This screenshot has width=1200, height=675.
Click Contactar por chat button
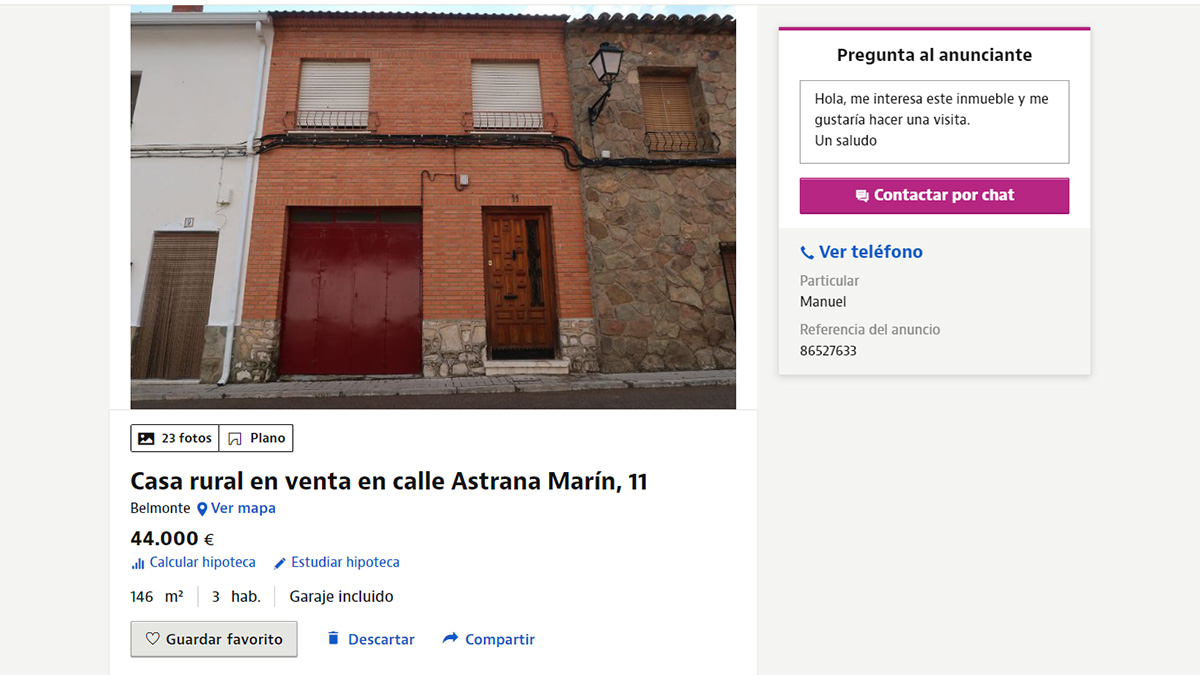(x=934, y=196)
